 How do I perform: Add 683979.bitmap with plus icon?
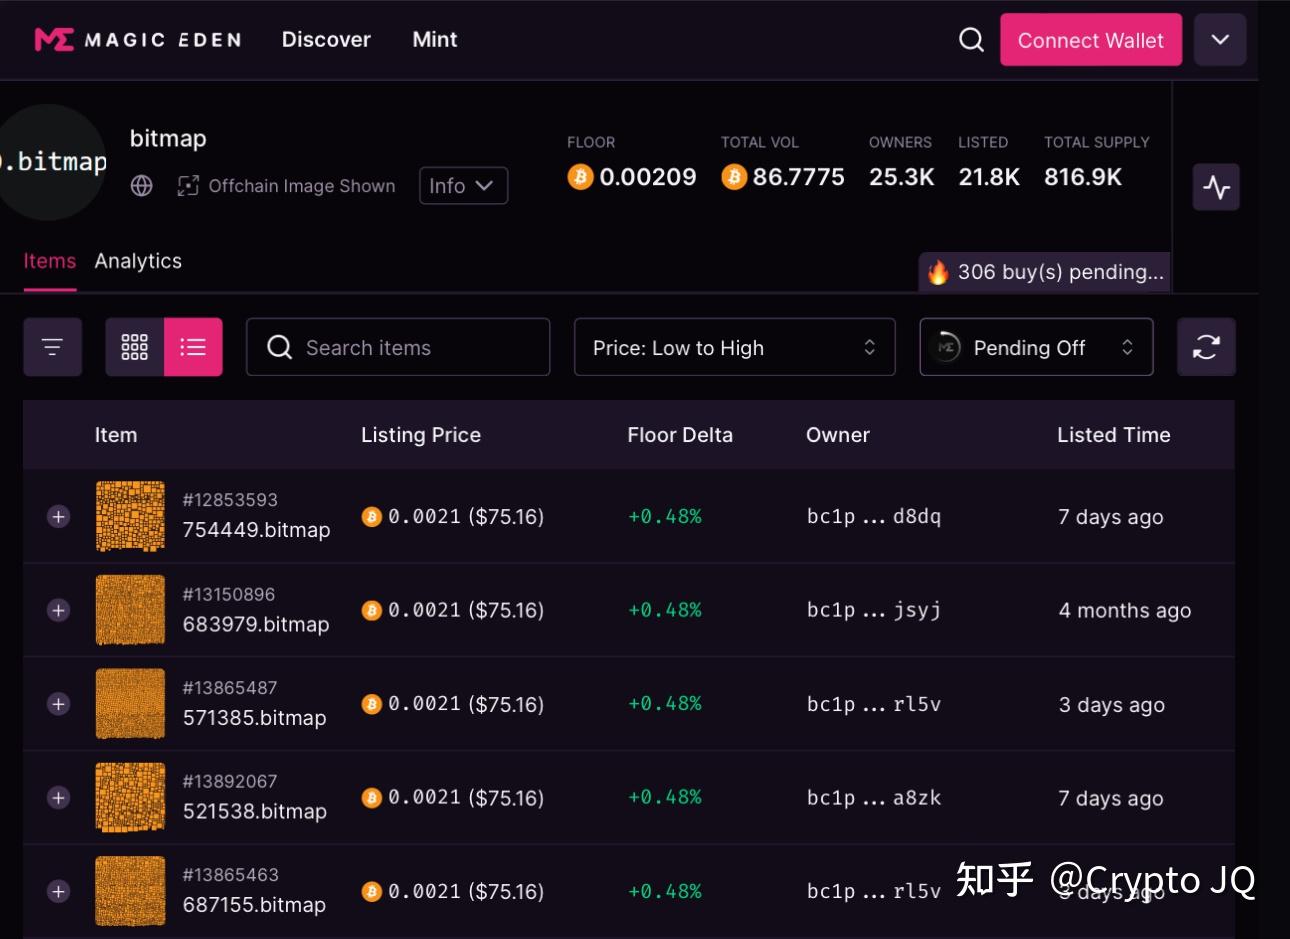(x=59, y=610)
